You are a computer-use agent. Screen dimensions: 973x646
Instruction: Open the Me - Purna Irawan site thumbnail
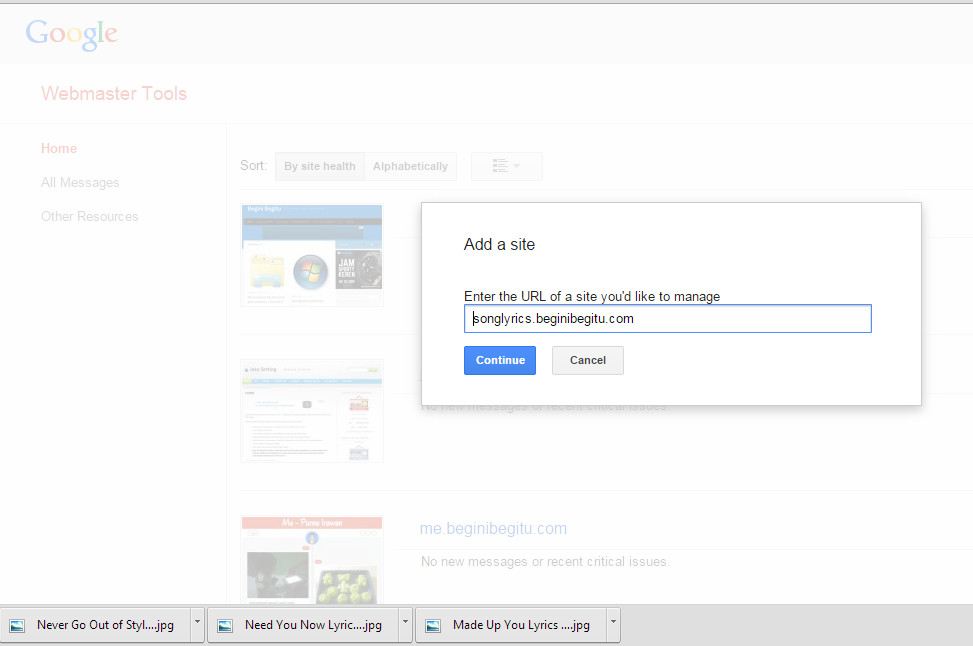(312, 560)
